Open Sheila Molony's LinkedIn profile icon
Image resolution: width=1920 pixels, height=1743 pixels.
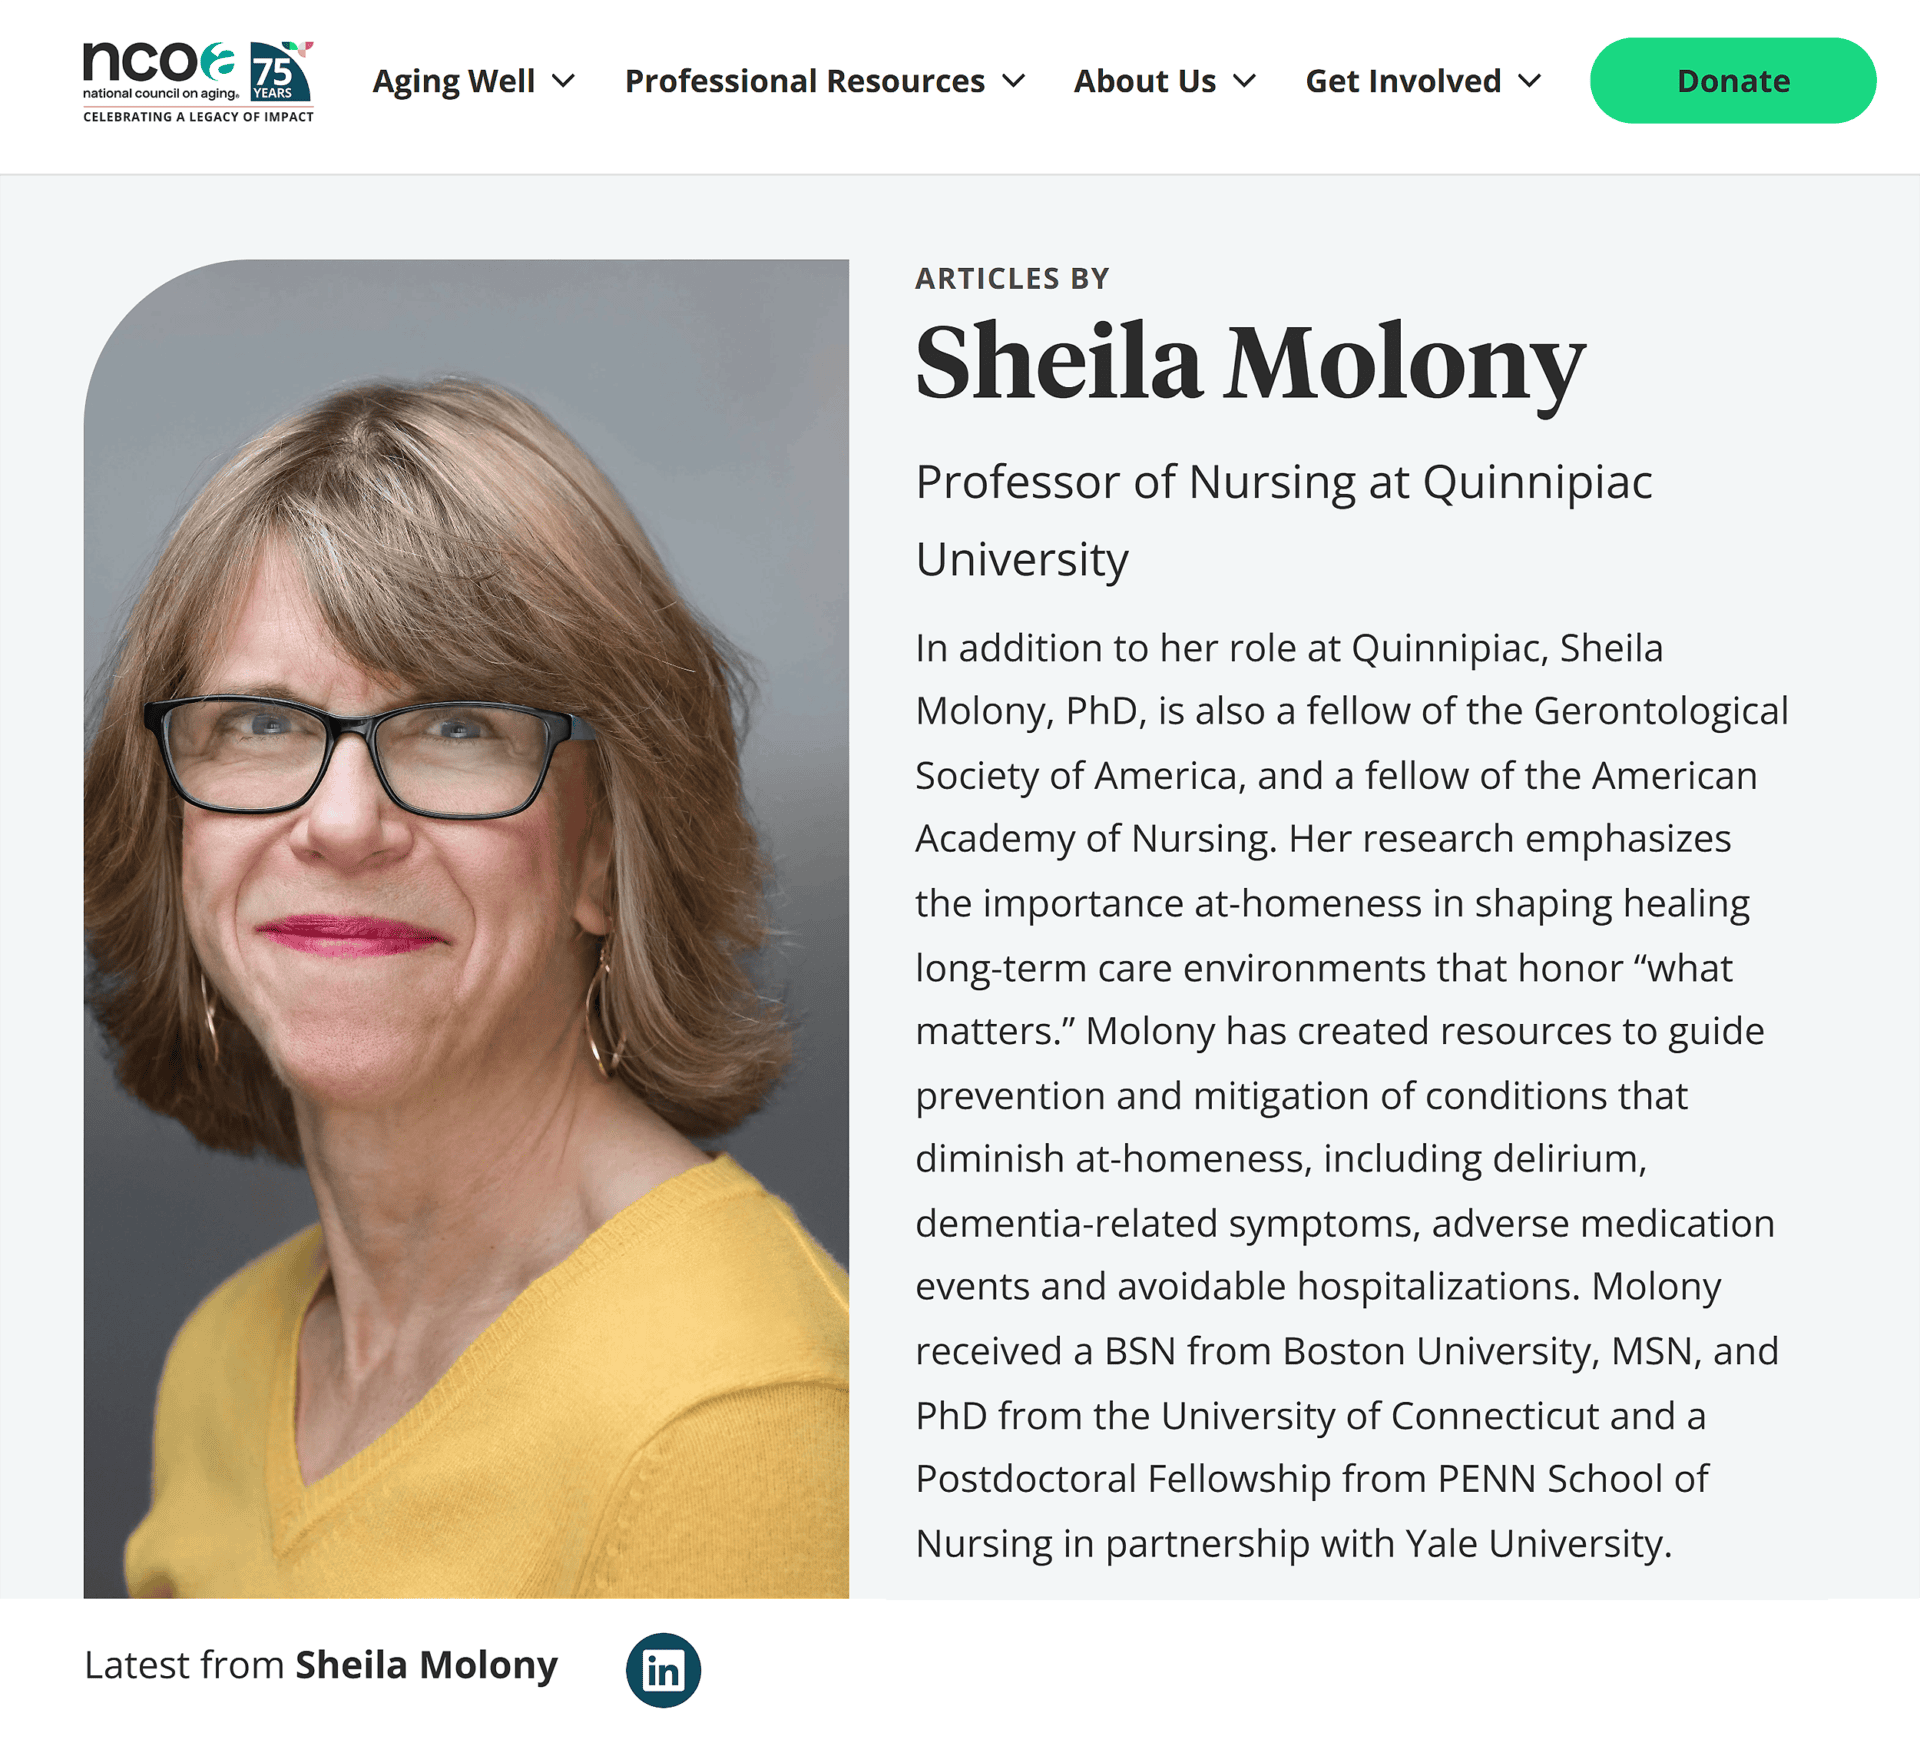click(663, 1669)
